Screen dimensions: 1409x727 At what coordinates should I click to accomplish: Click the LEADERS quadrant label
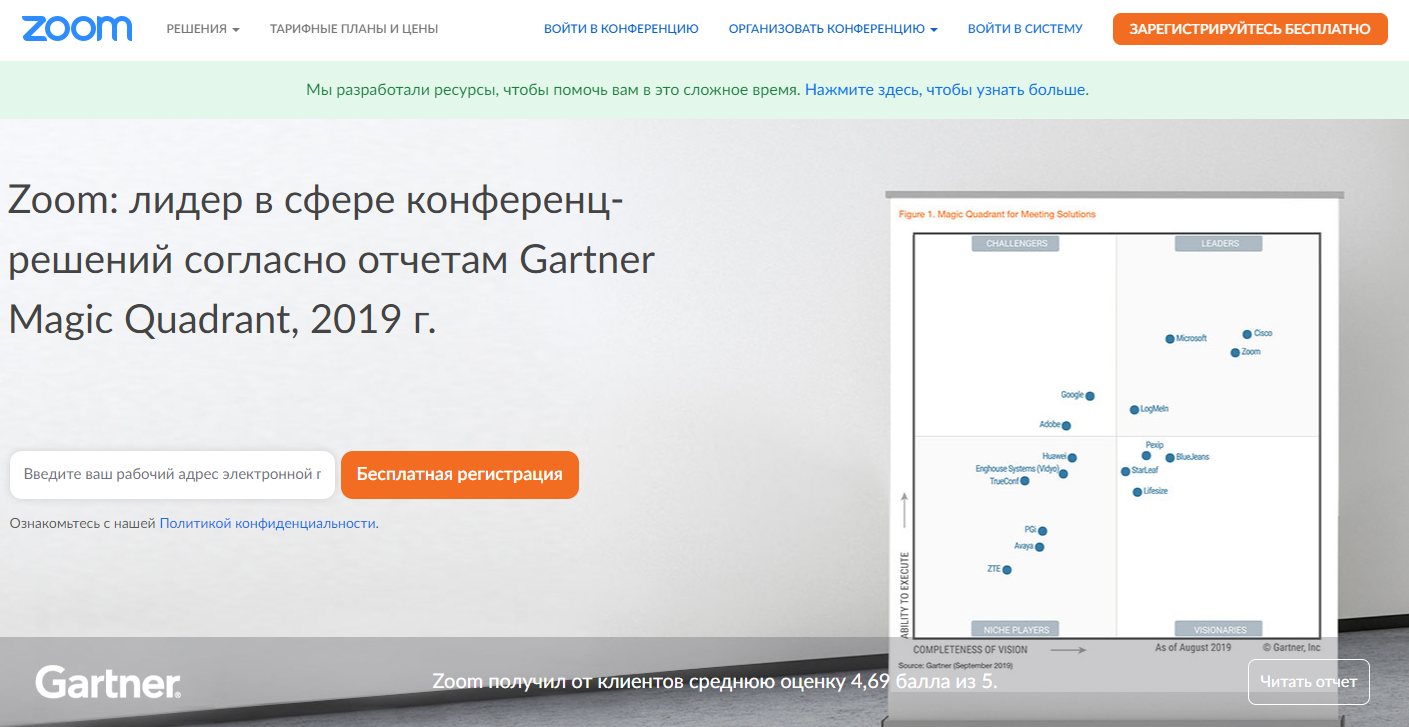pos(1219,243)
